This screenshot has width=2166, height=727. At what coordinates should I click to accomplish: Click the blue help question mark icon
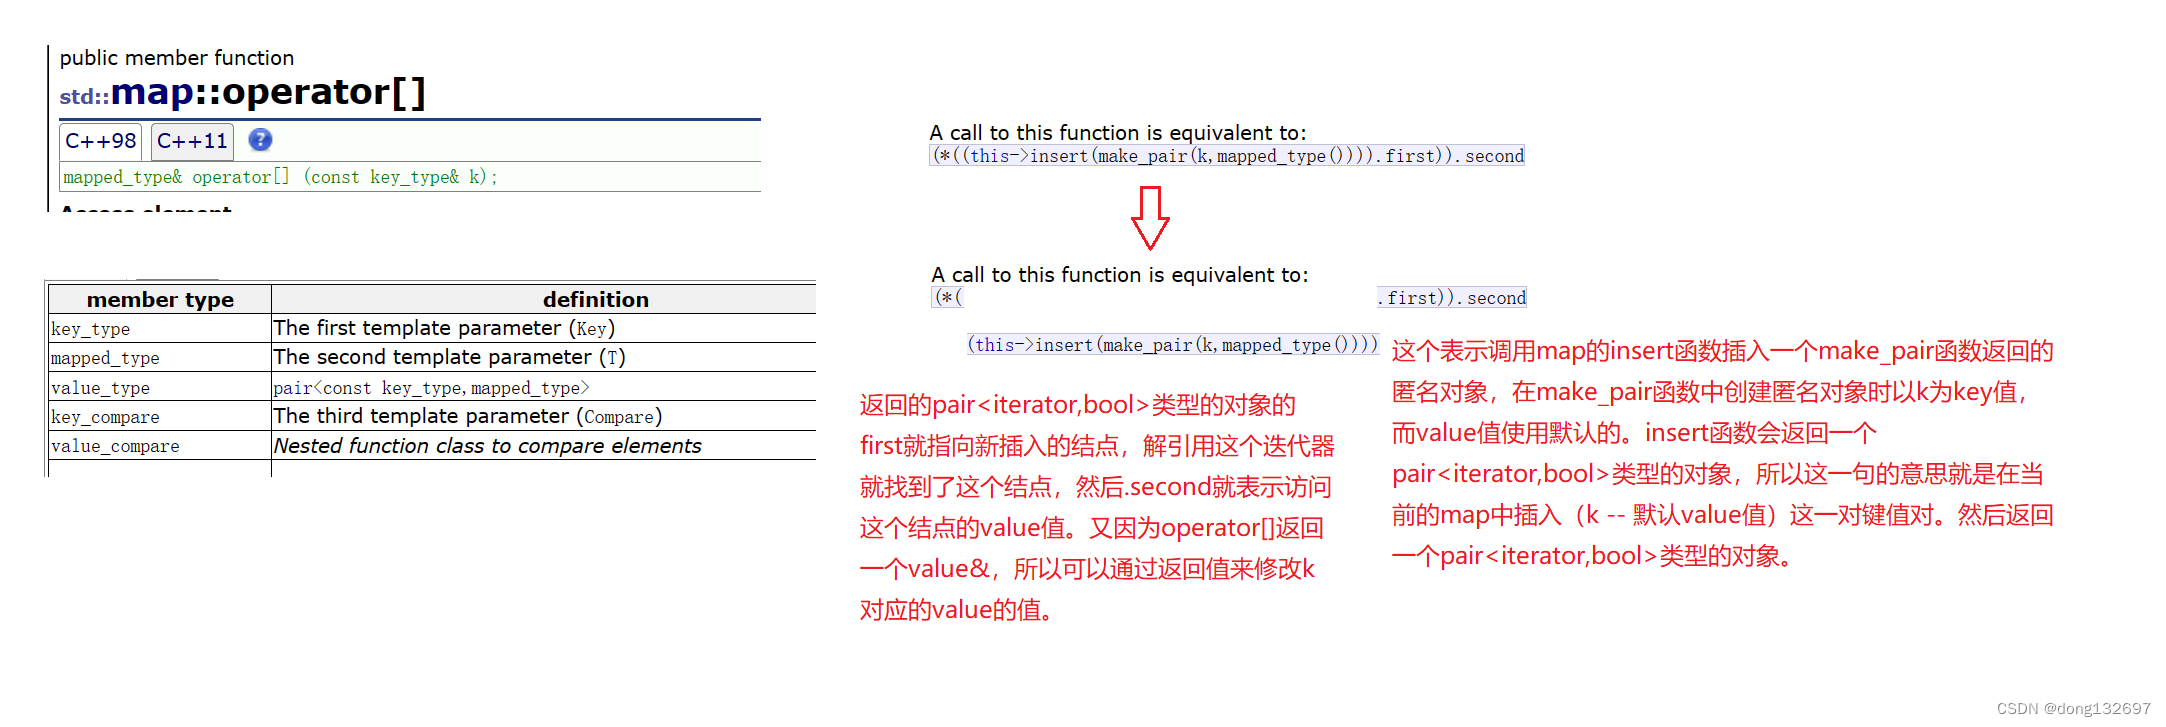260,140
